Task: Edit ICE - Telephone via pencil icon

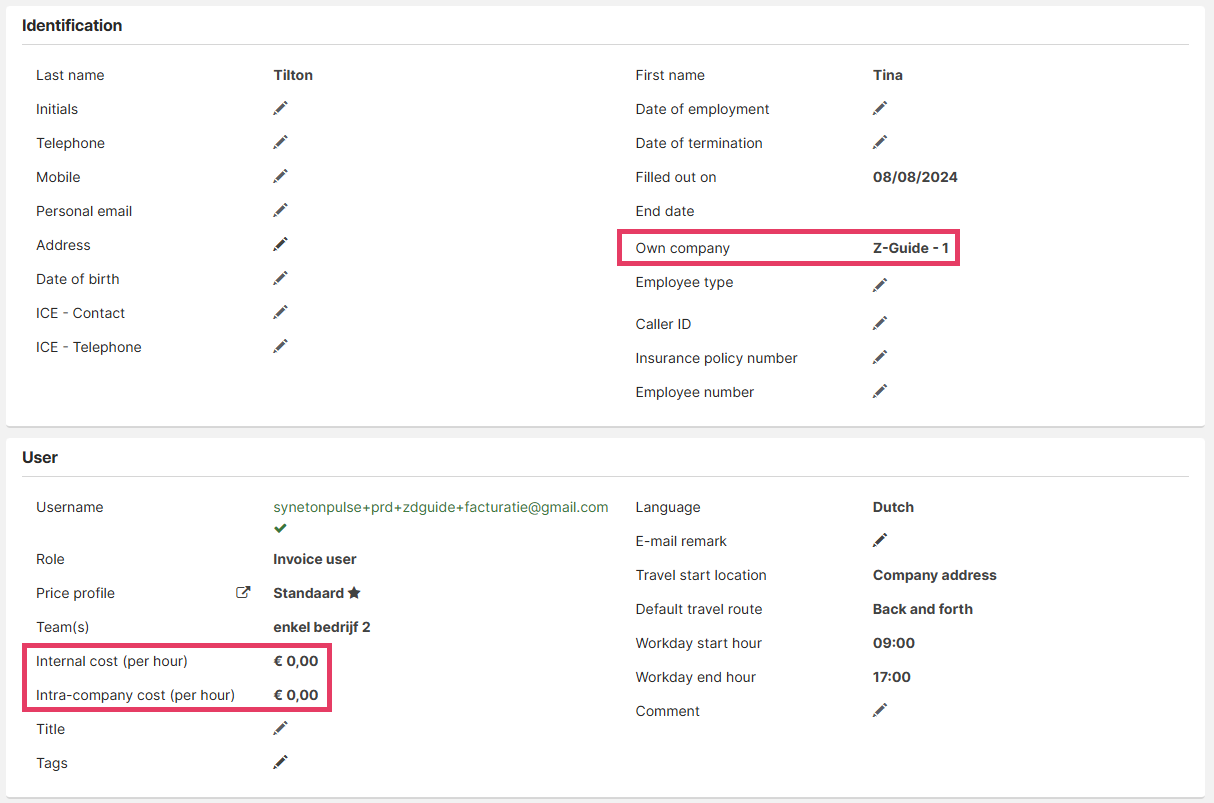Action: tap(280, 346)
